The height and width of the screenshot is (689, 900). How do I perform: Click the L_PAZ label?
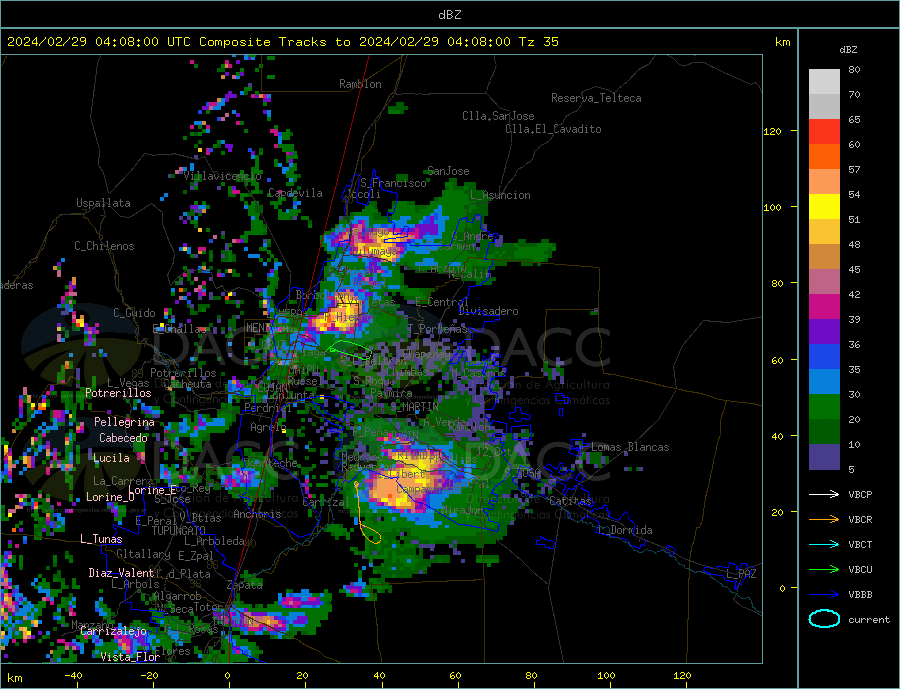tap(741, 574)
